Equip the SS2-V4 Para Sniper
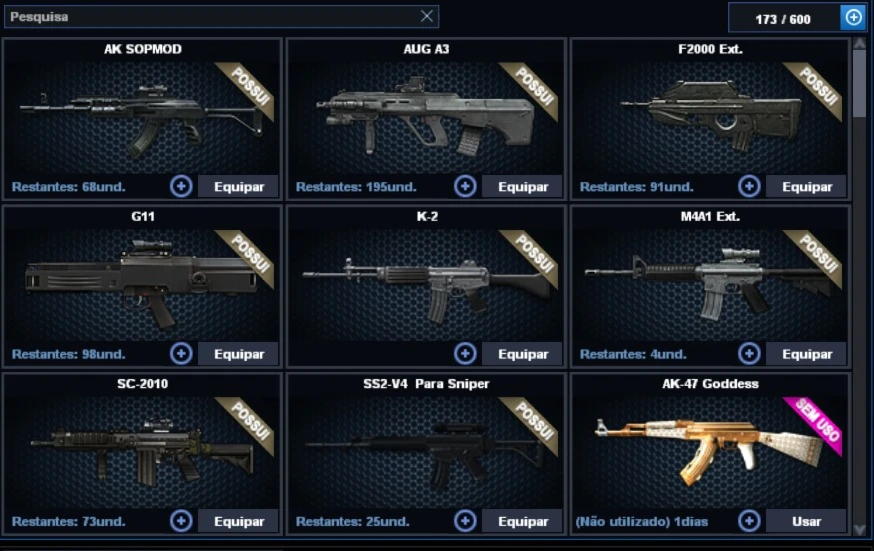The width and height of the screenshot is (874, 551). [522, 521]
